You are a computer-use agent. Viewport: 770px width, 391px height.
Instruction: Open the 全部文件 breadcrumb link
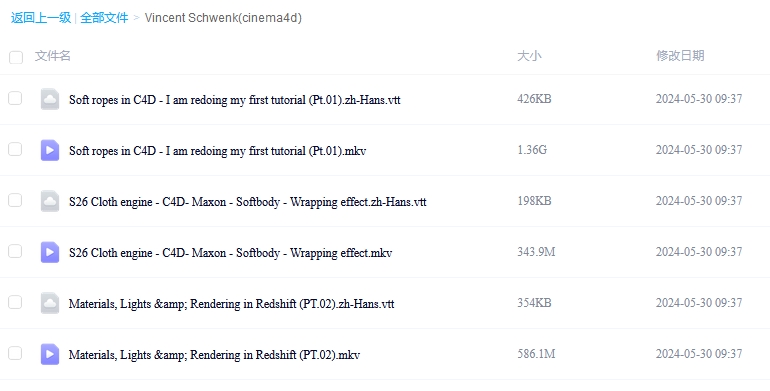104,18
